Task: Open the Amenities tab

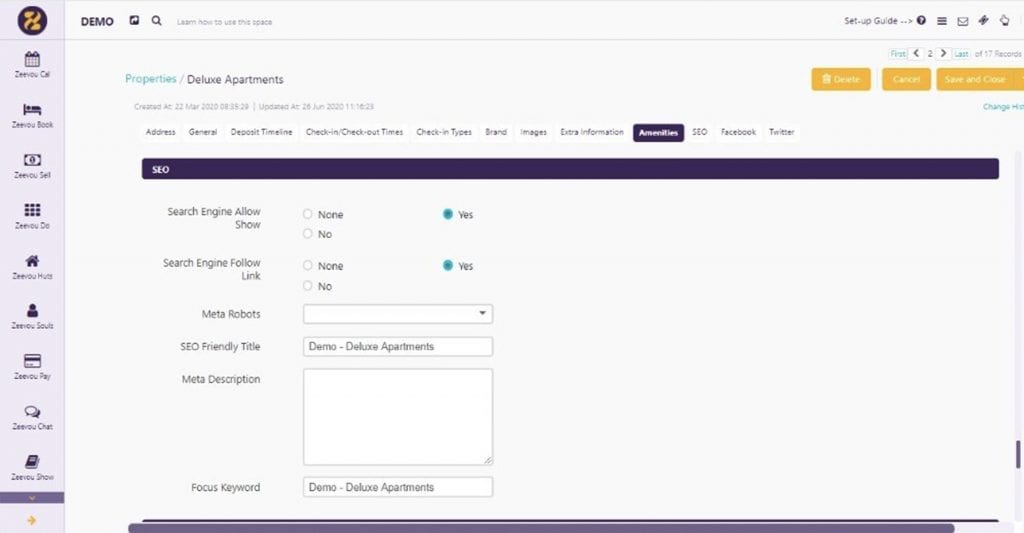Action: coord(658,133)
